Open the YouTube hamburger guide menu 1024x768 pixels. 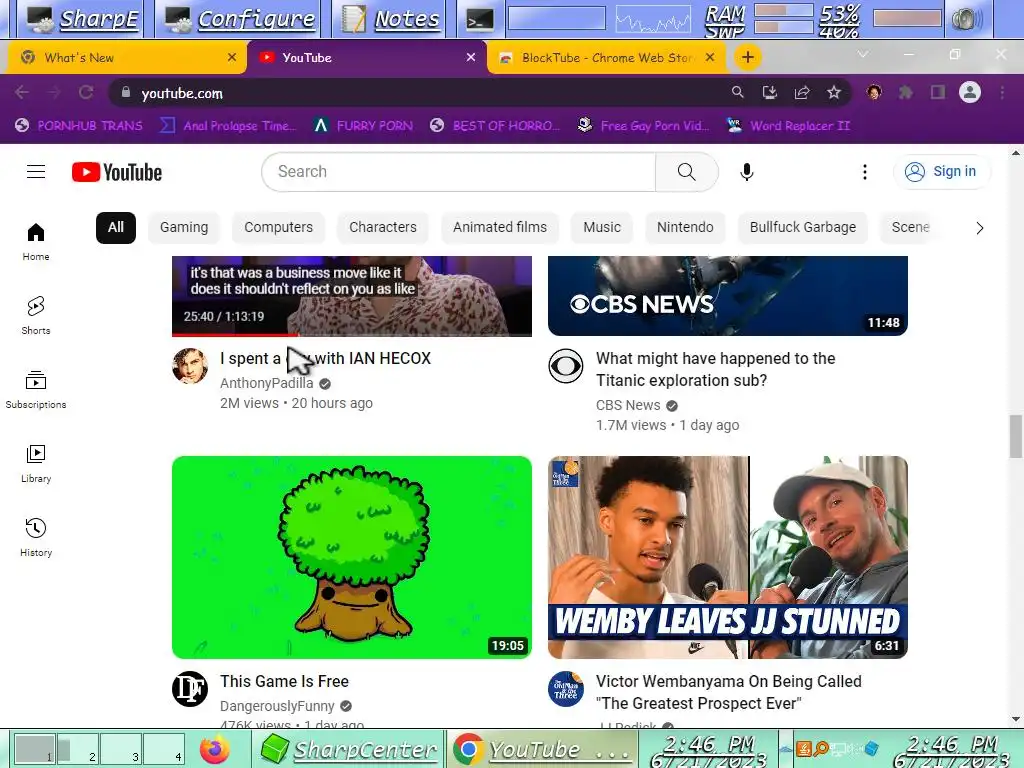tap(36, 172)
